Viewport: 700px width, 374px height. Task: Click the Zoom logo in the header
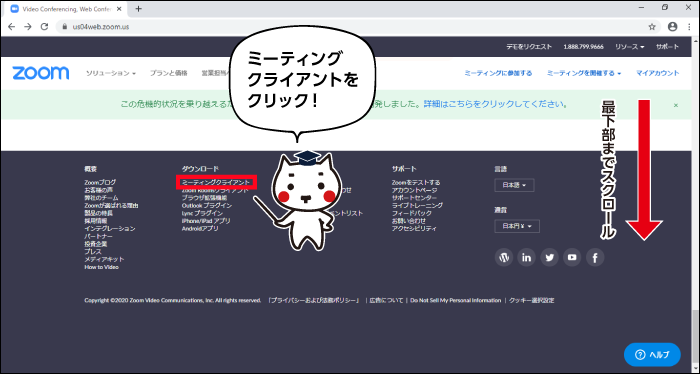coord(41,73)
